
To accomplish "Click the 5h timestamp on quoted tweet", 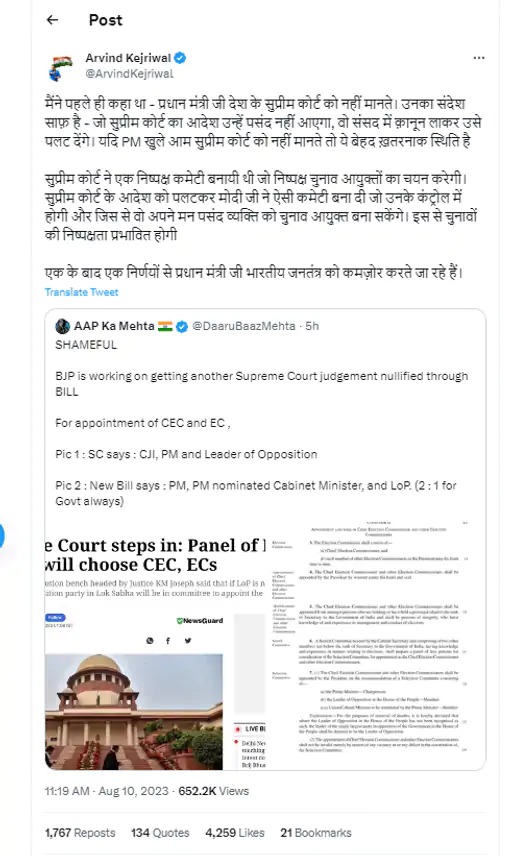I will (312, 326).
